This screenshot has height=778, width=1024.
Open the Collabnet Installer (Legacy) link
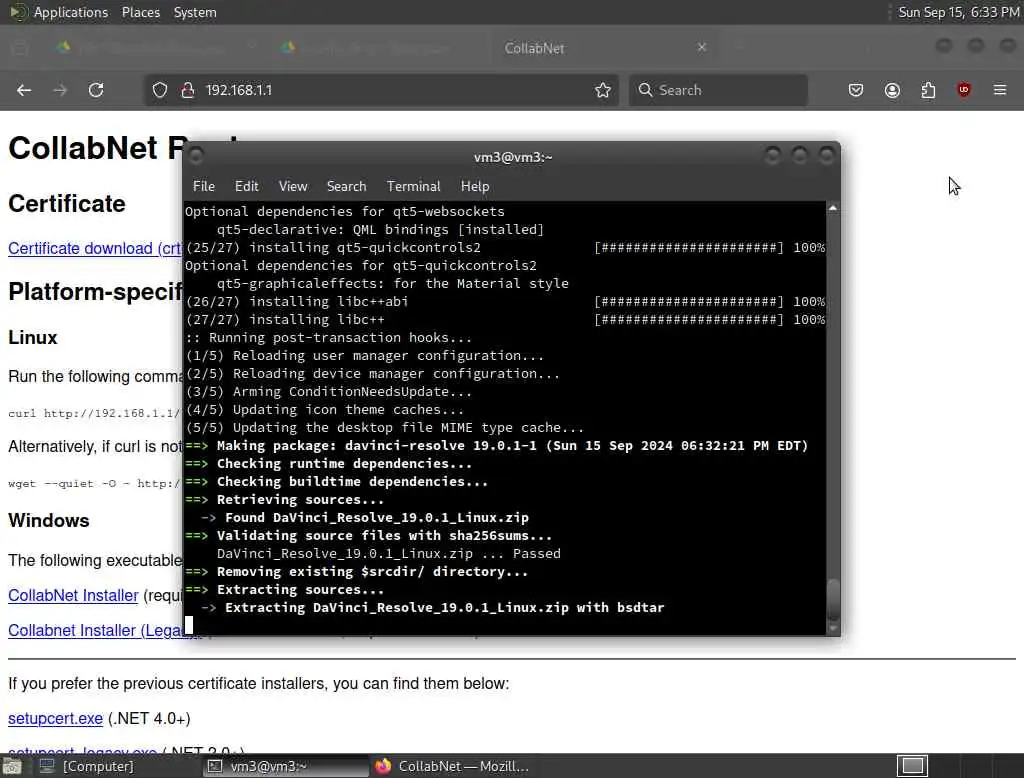tap(95, 630)
